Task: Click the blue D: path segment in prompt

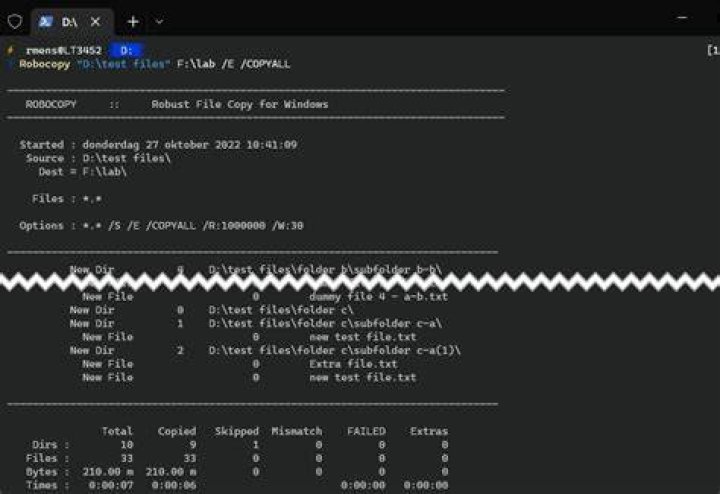Action: [126, 50]
